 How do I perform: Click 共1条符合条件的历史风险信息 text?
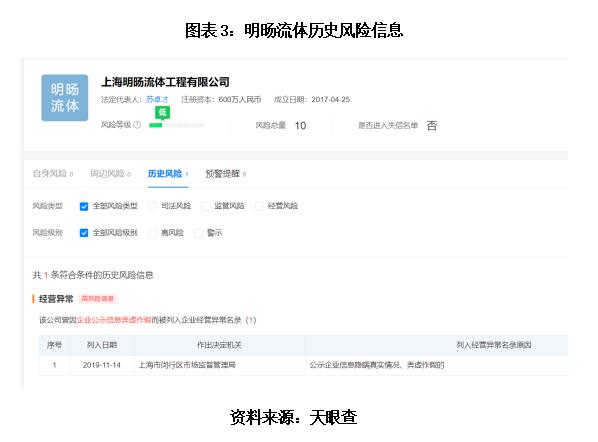point(93,275)
